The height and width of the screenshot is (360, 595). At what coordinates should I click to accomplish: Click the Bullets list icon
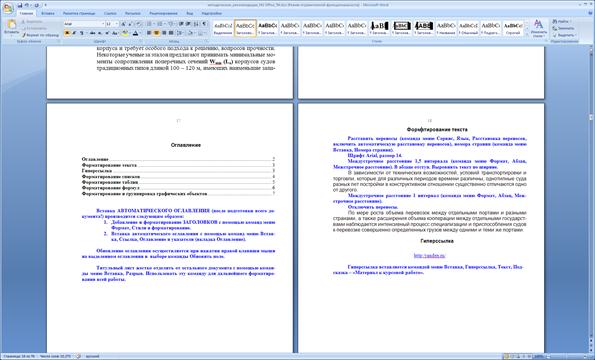coord(149,24)
